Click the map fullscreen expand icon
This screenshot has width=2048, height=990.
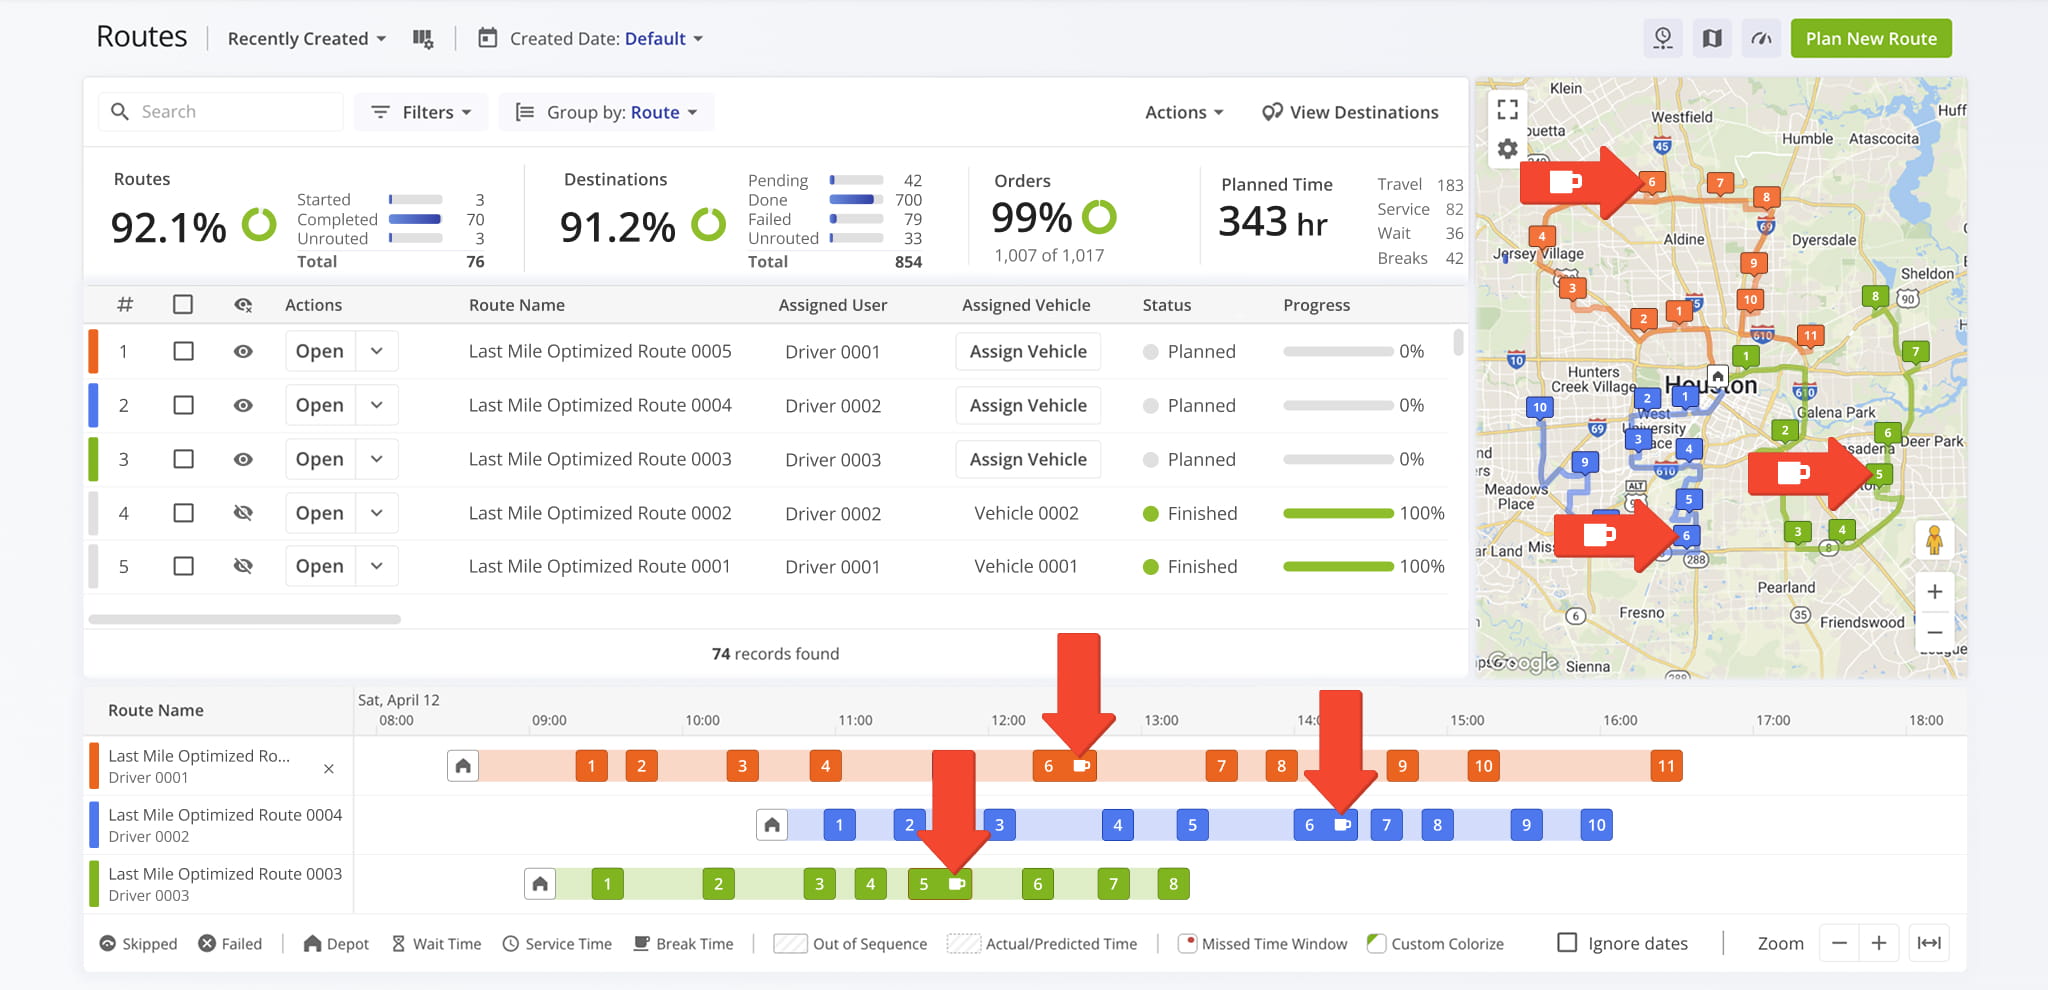coord(1507,109)
